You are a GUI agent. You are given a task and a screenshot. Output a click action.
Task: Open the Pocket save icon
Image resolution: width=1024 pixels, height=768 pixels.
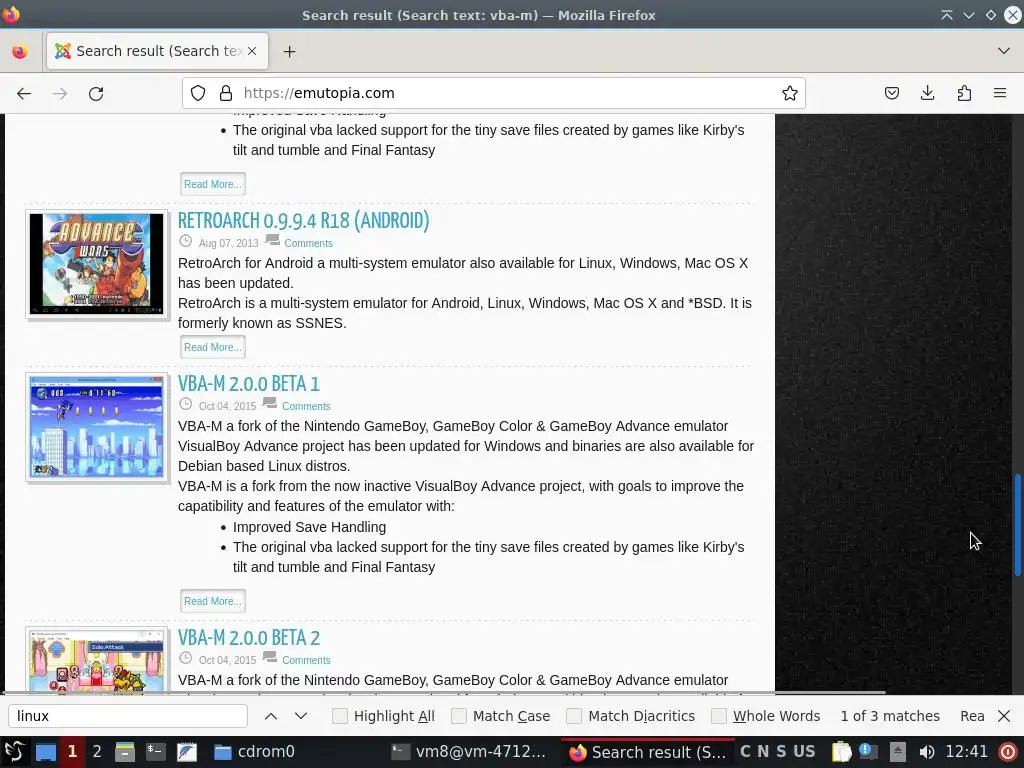click(891, 93)
